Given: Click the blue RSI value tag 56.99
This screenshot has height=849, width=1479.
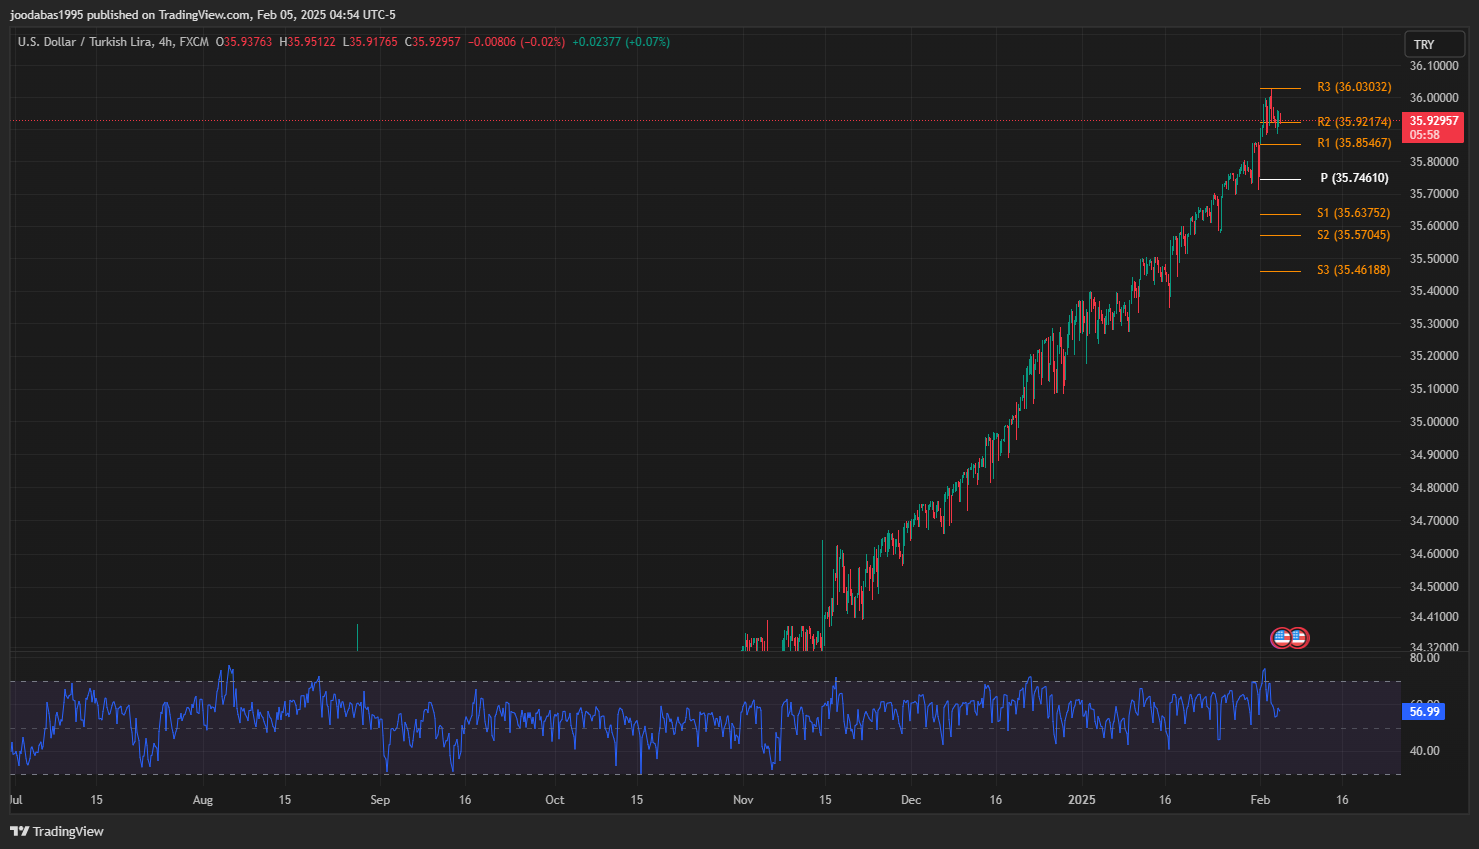Looking at the screenshot, I should pyautogui.click(x=1424, y=711).
